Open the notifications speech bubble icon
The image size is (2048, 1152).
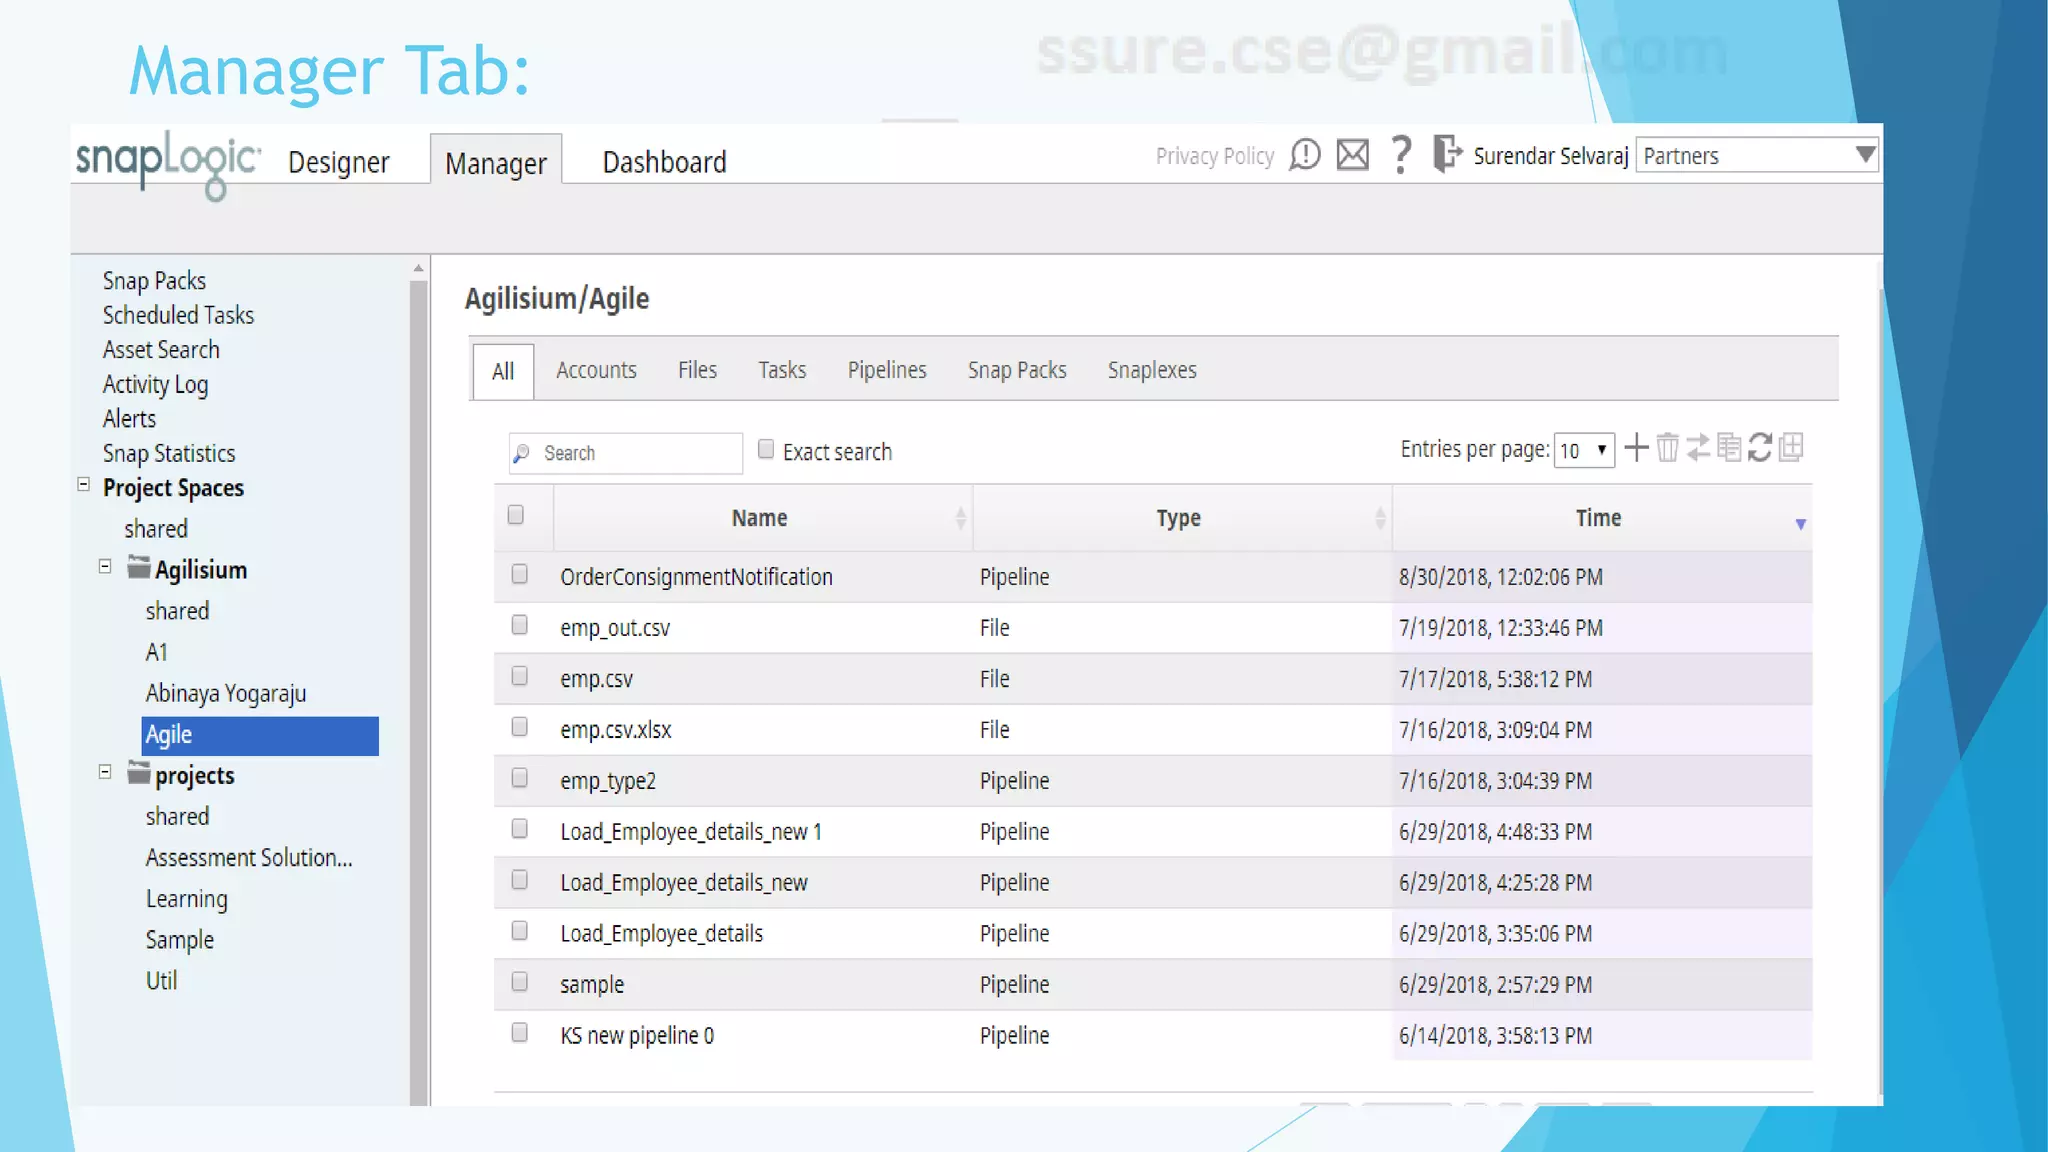tap(1305, 155)
